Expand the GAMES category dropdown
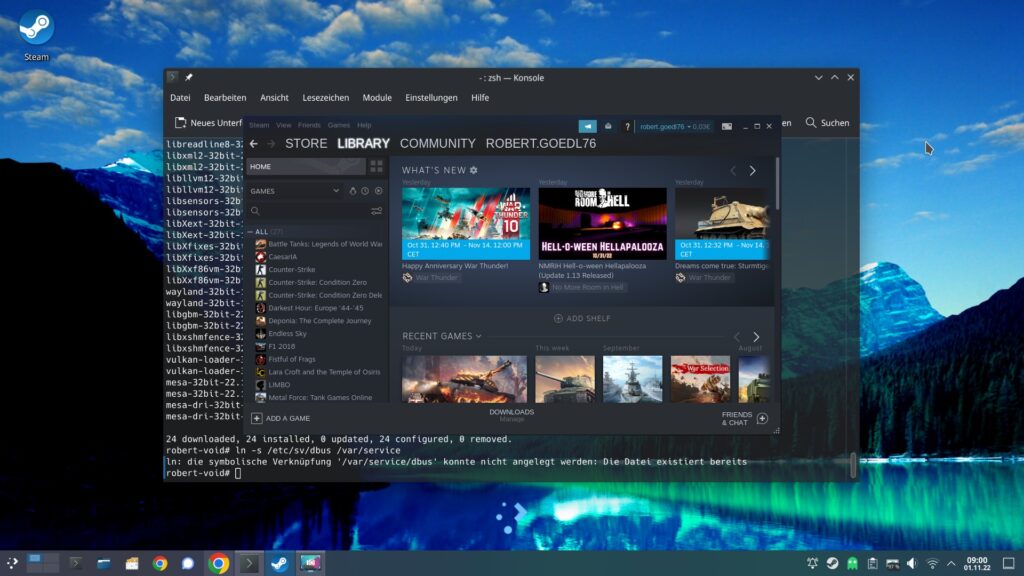 pos(336,191)
